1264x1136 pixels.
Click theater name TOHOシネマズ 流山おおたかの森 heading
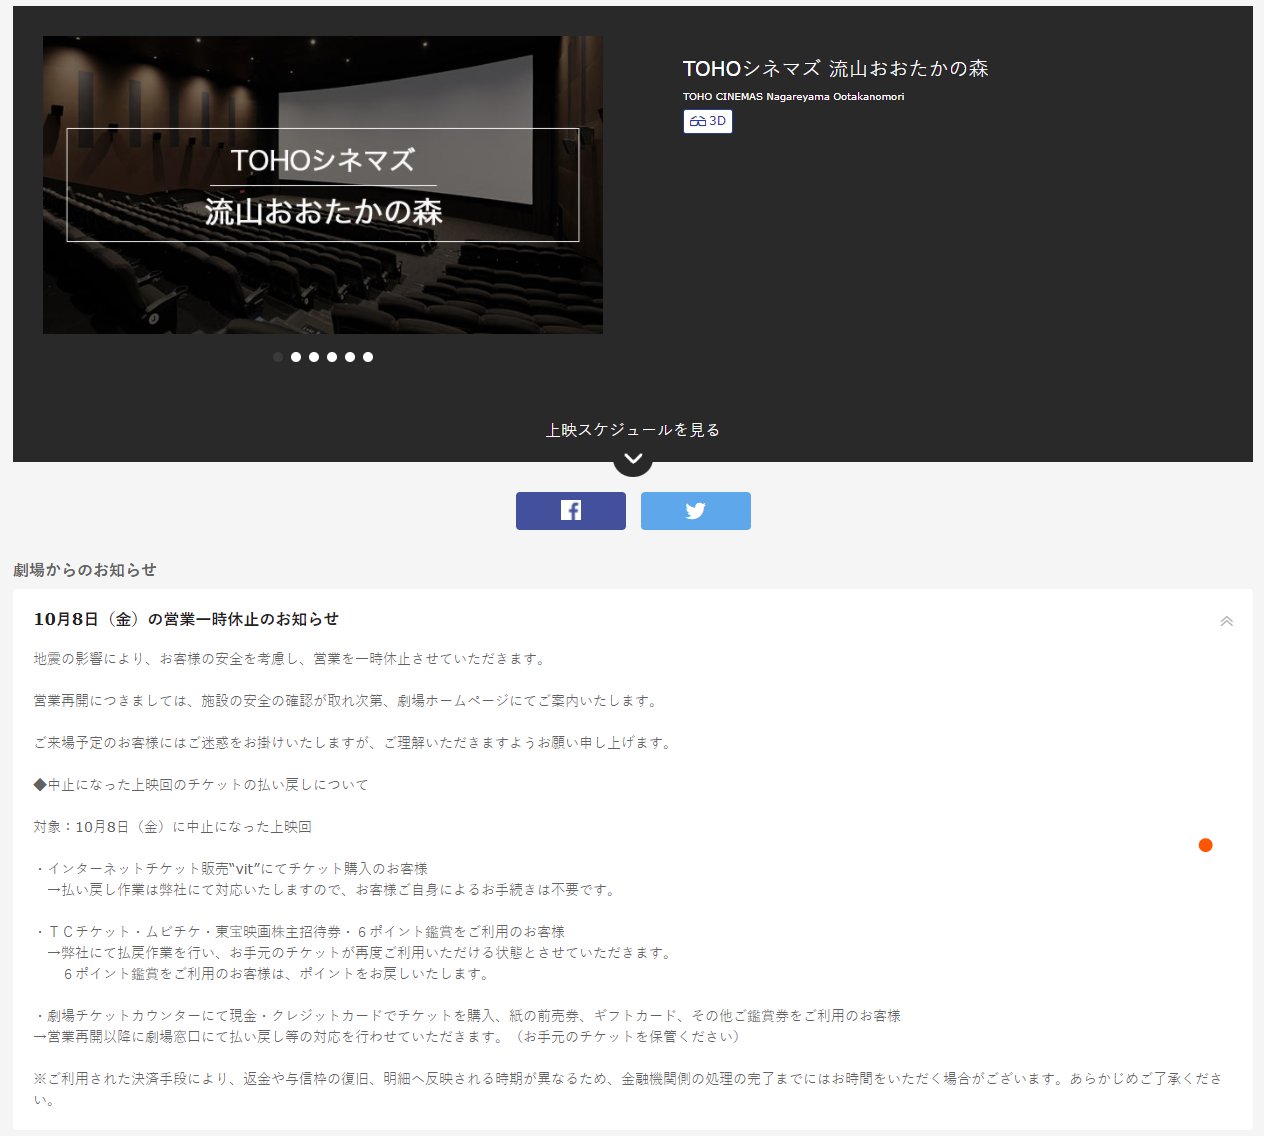[x=836, y=68]
